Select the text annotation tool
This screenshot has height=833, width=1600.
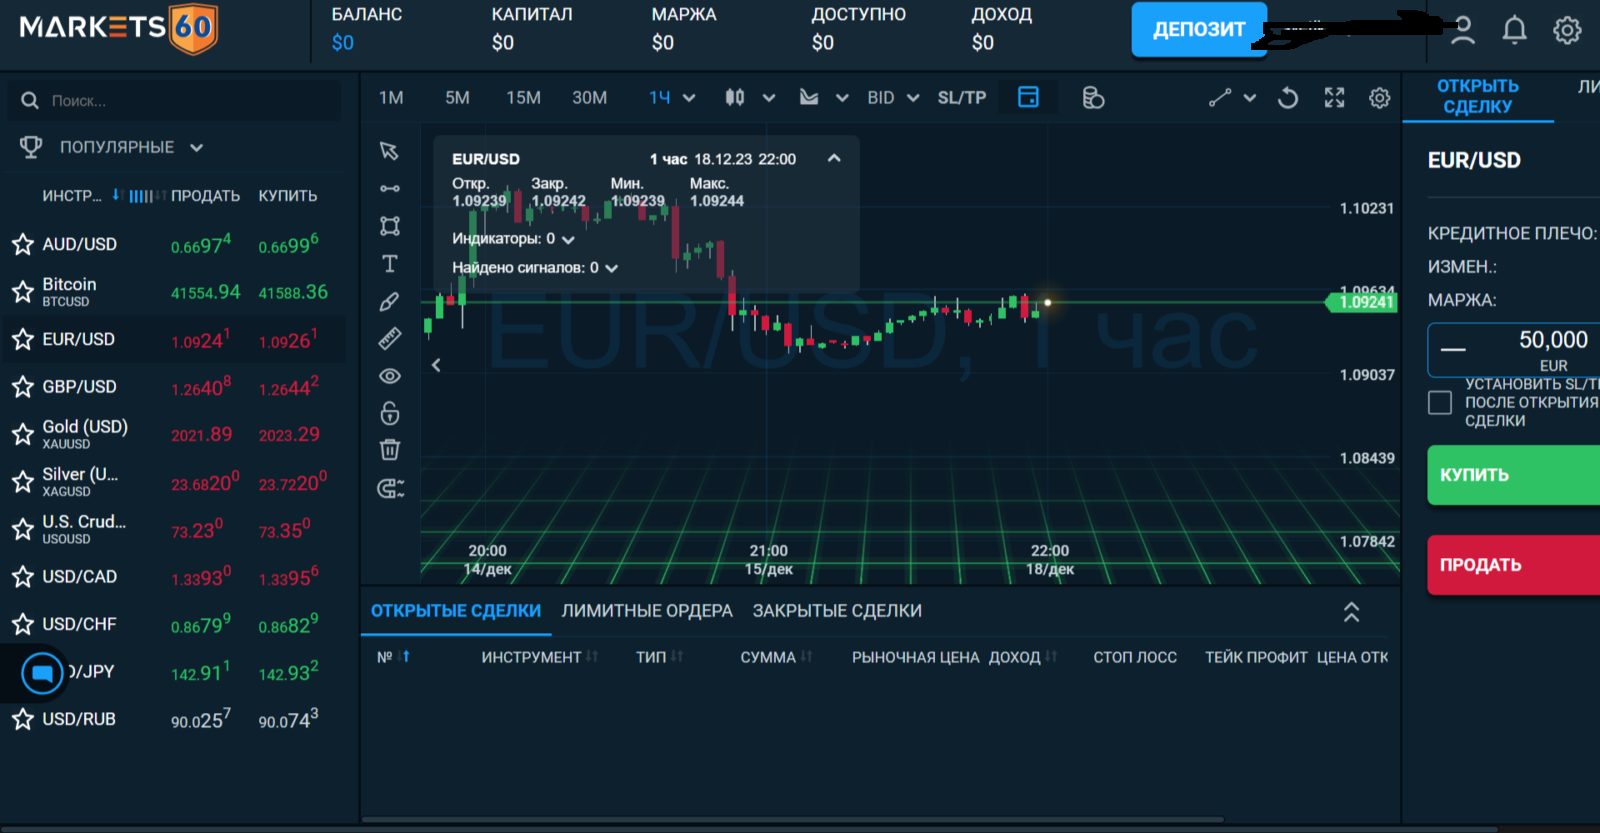[390, 264]
